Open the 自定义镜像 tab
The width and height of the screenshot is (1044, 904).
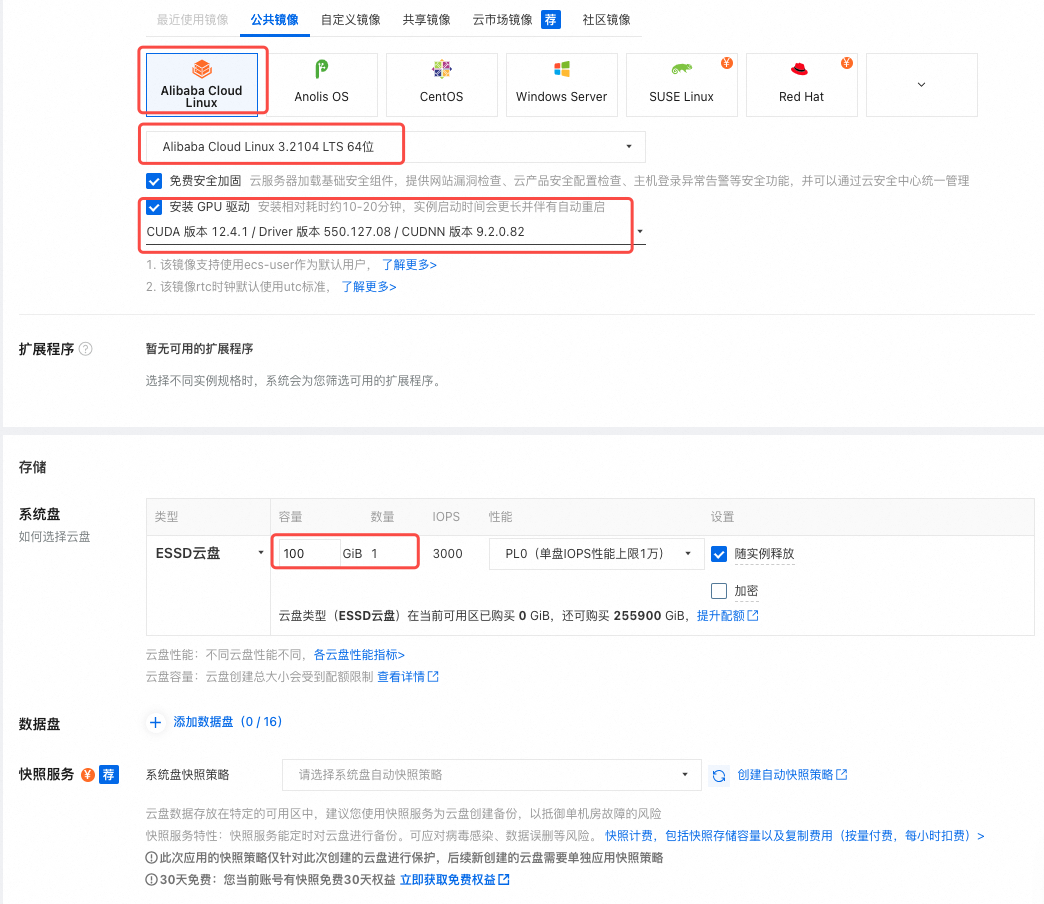[350, 19]
